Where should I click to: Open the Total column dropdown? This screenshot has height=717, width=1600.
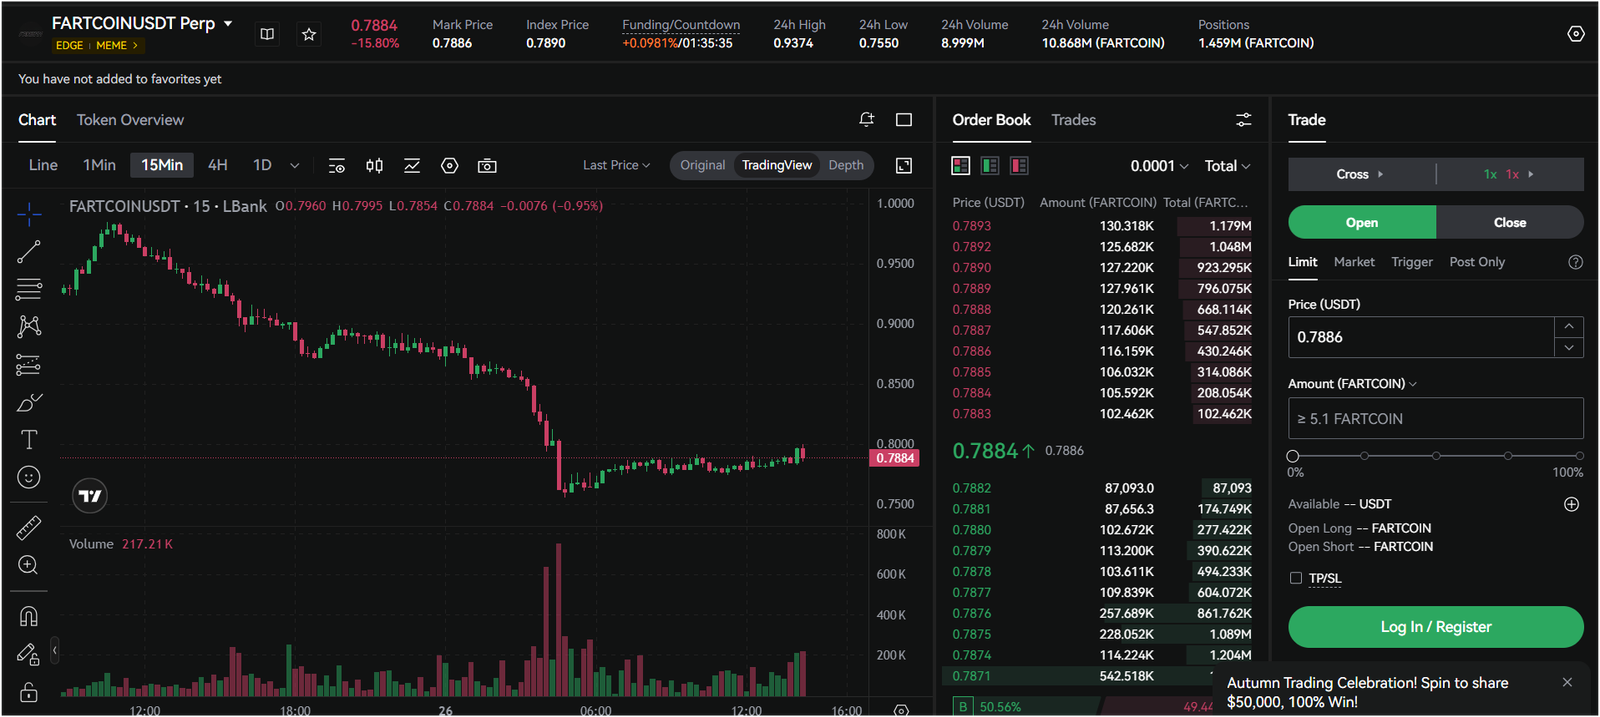tap(1227, 166)
